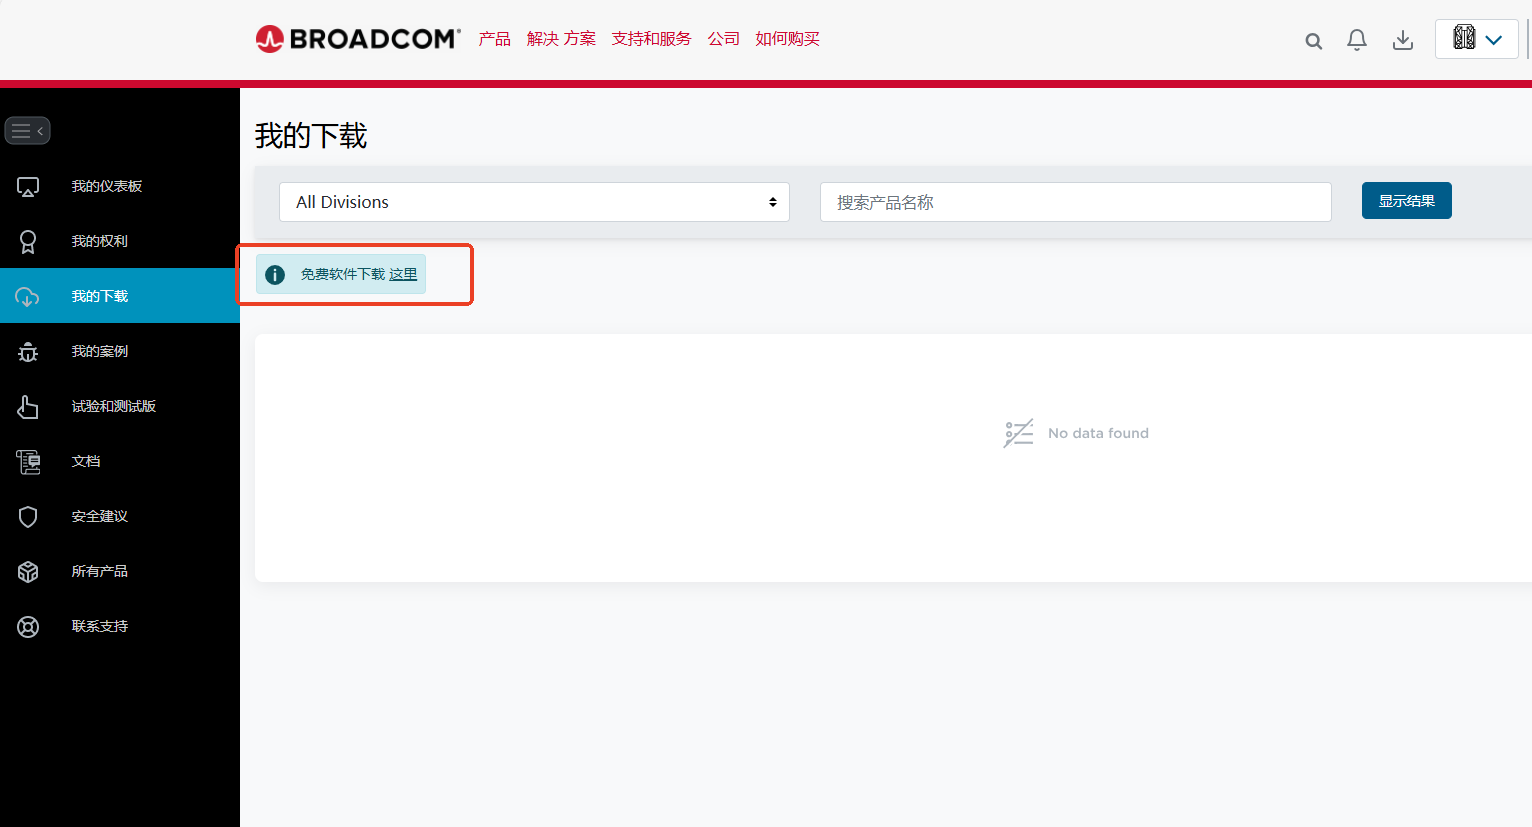The height and width of the screenshot is (827, 1532).
Task: Click the No data found message
Action: coord(1098,433)
